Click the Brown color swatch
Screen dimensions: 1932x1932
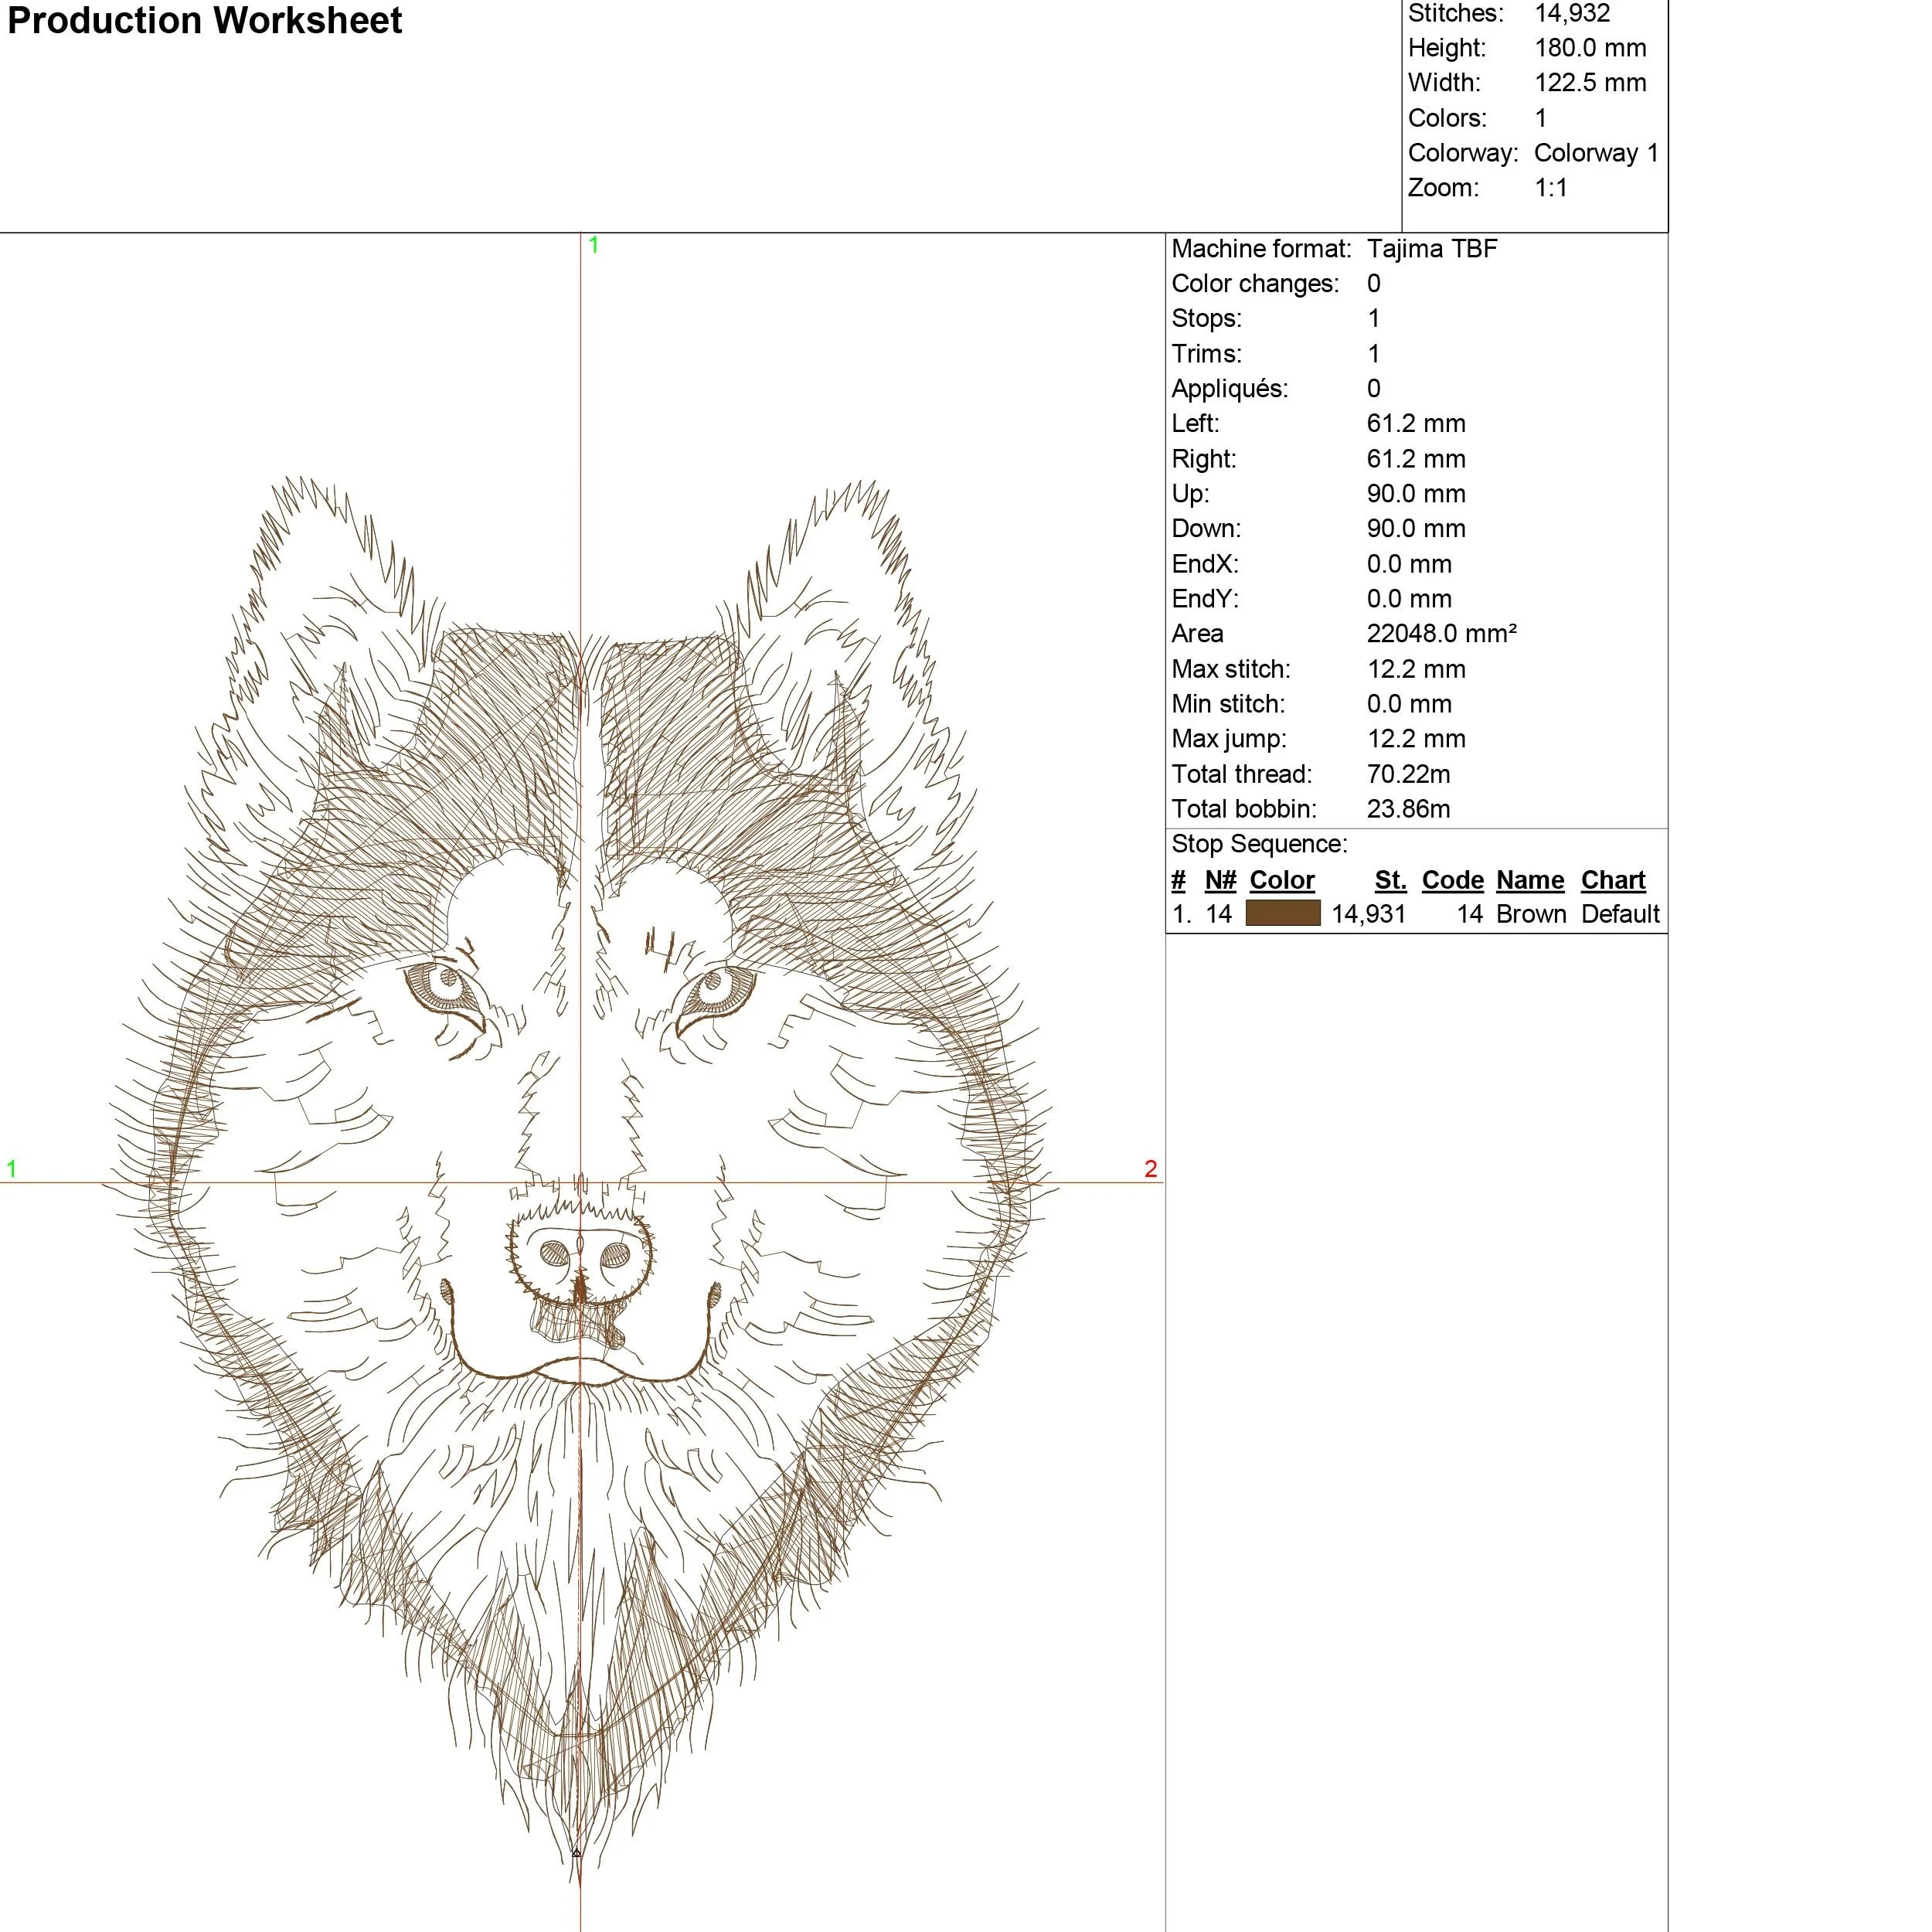point(1282,913)
